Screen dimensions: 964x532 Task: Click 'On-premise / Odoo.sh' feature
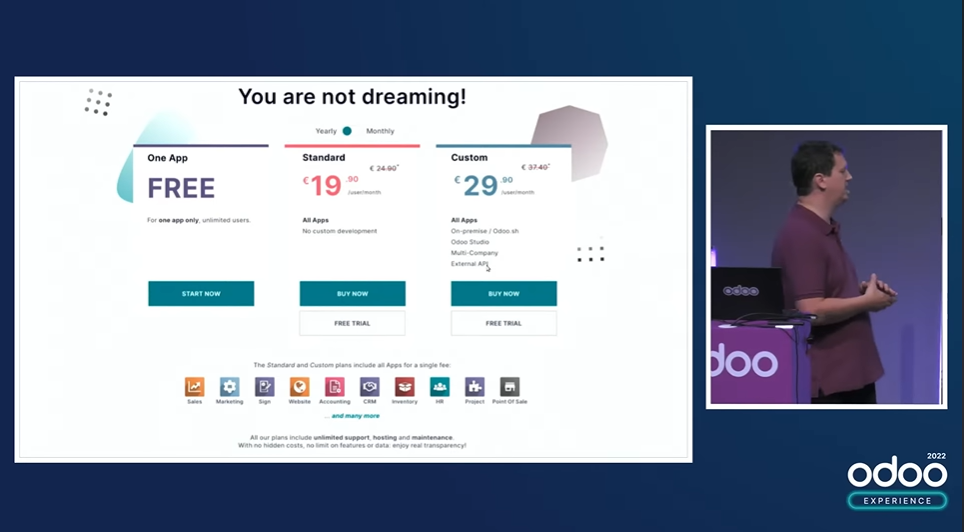point(484,231)
